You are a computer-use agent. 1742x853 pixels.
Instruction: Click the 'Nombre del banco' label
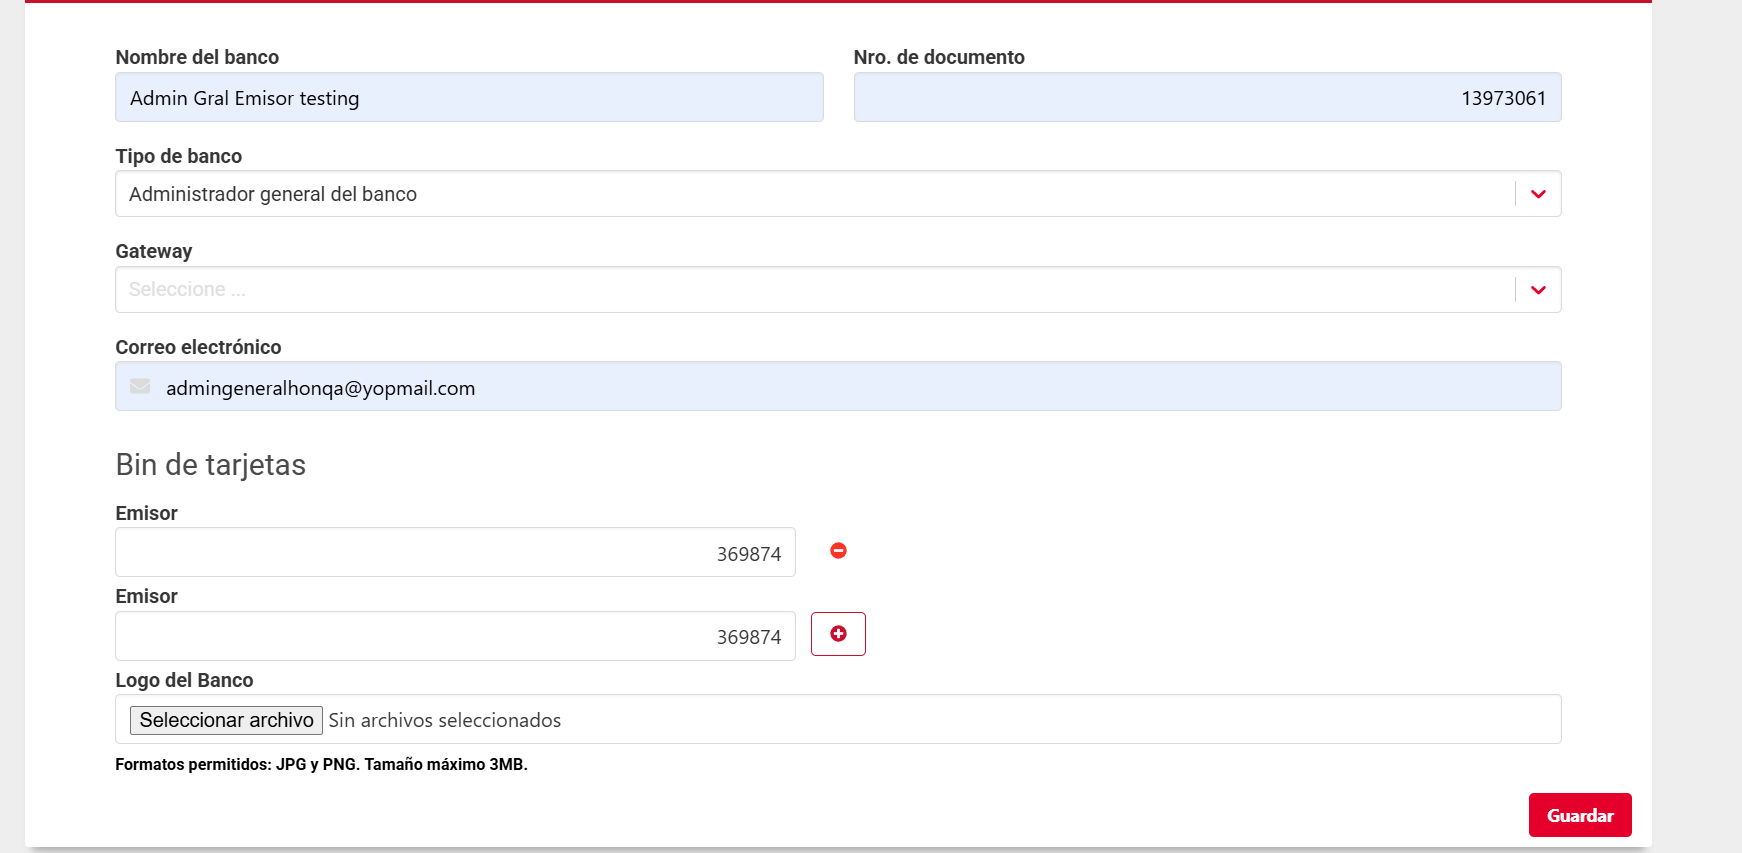(x=197, y=57)
